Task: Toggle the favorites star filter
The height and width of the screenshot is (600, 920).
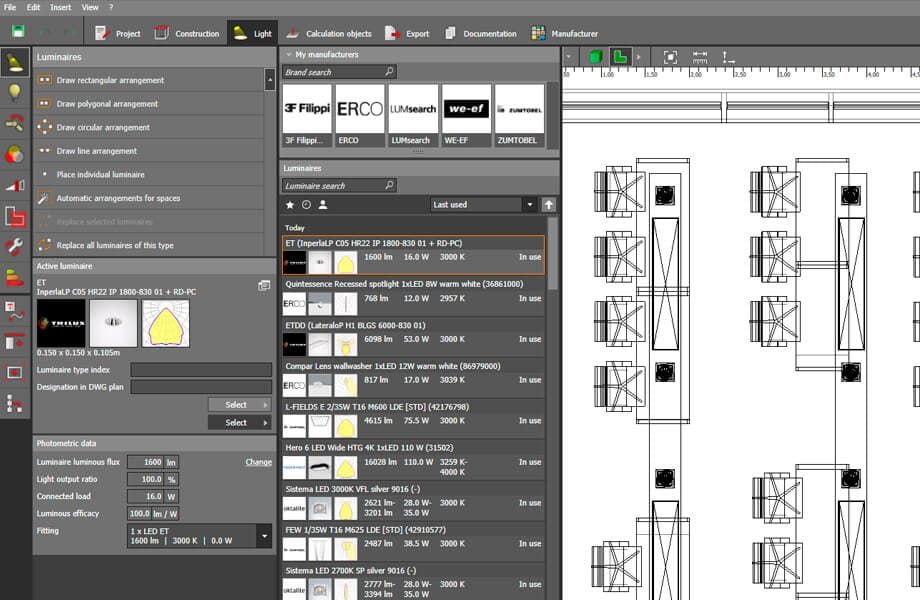Action: [290, 205]
